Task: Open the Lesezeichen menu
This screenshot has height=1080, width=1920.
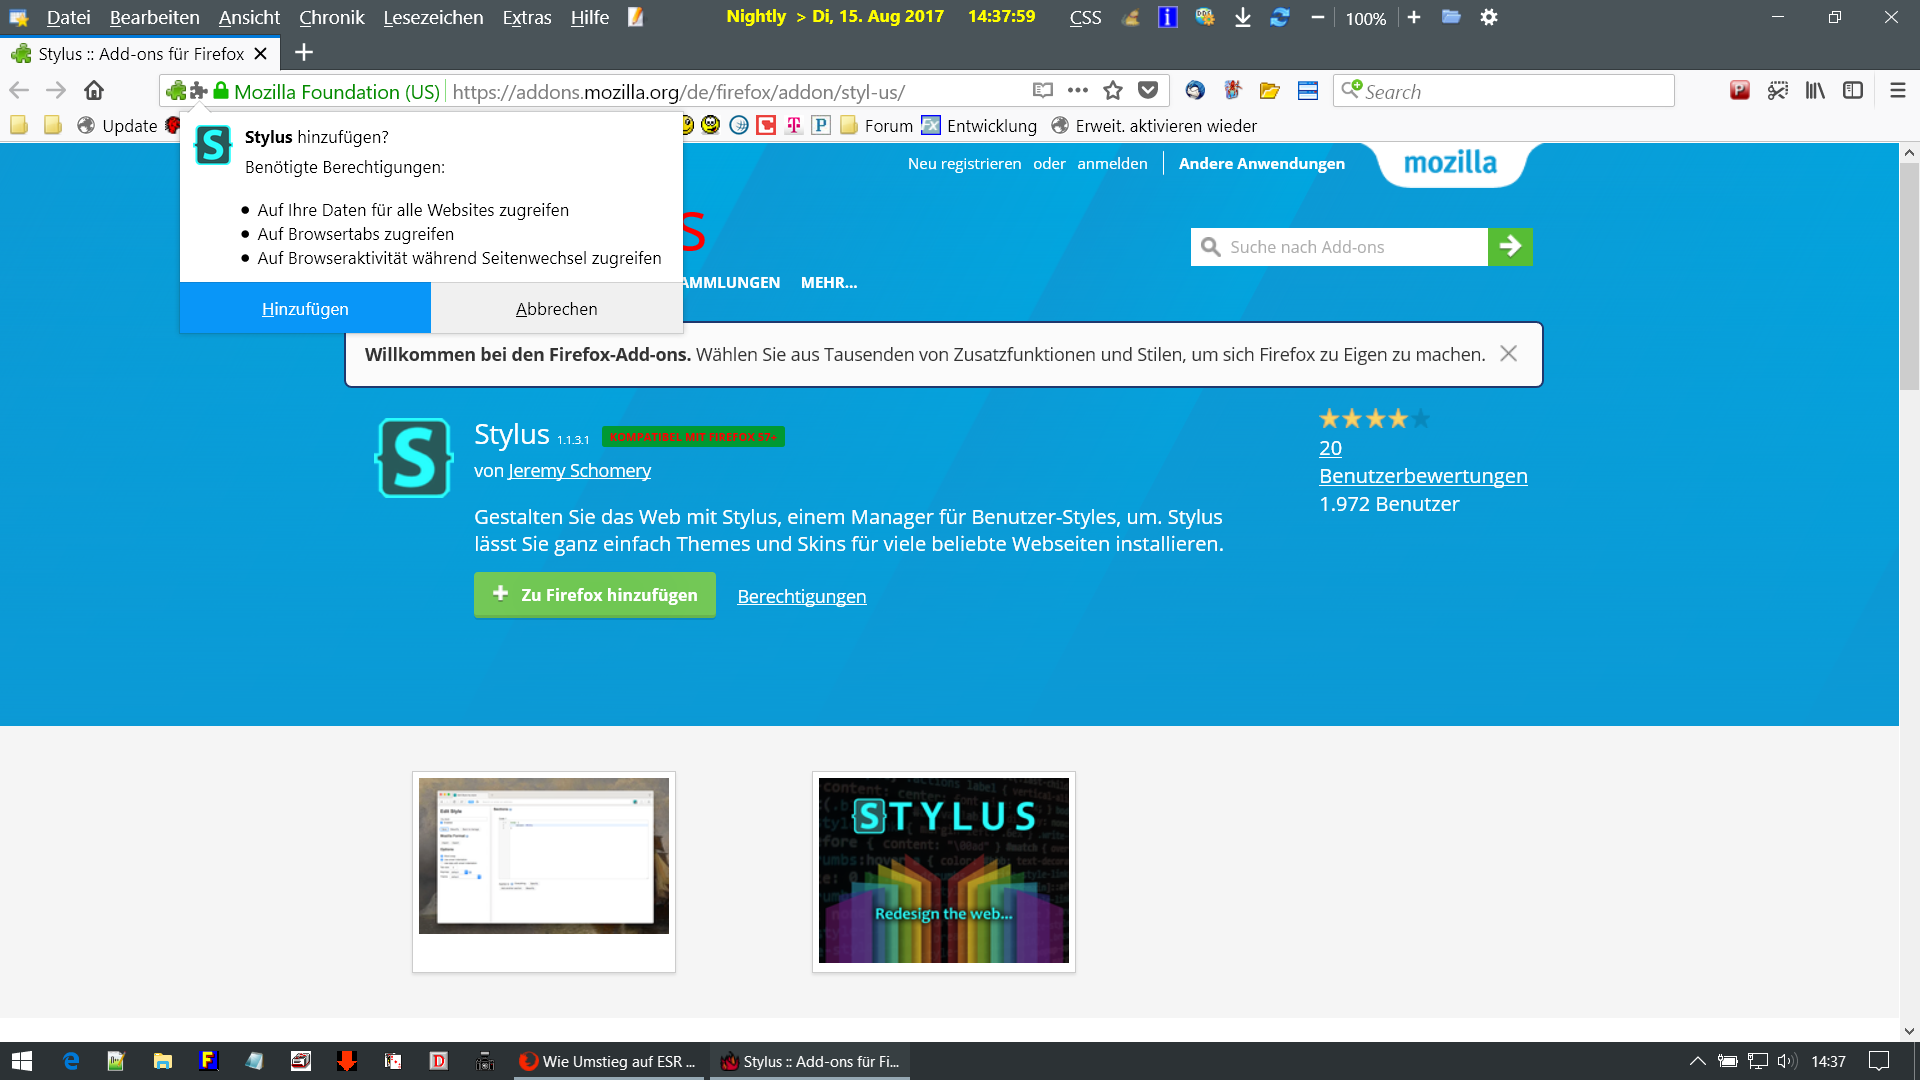Action: coord(433,18)
